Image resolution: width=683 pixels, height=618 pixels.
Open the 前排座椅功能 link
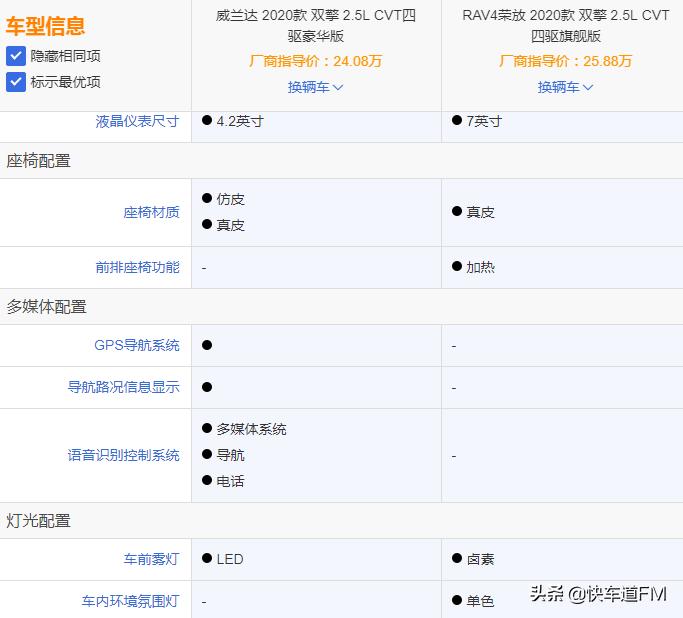click(137, 267)
